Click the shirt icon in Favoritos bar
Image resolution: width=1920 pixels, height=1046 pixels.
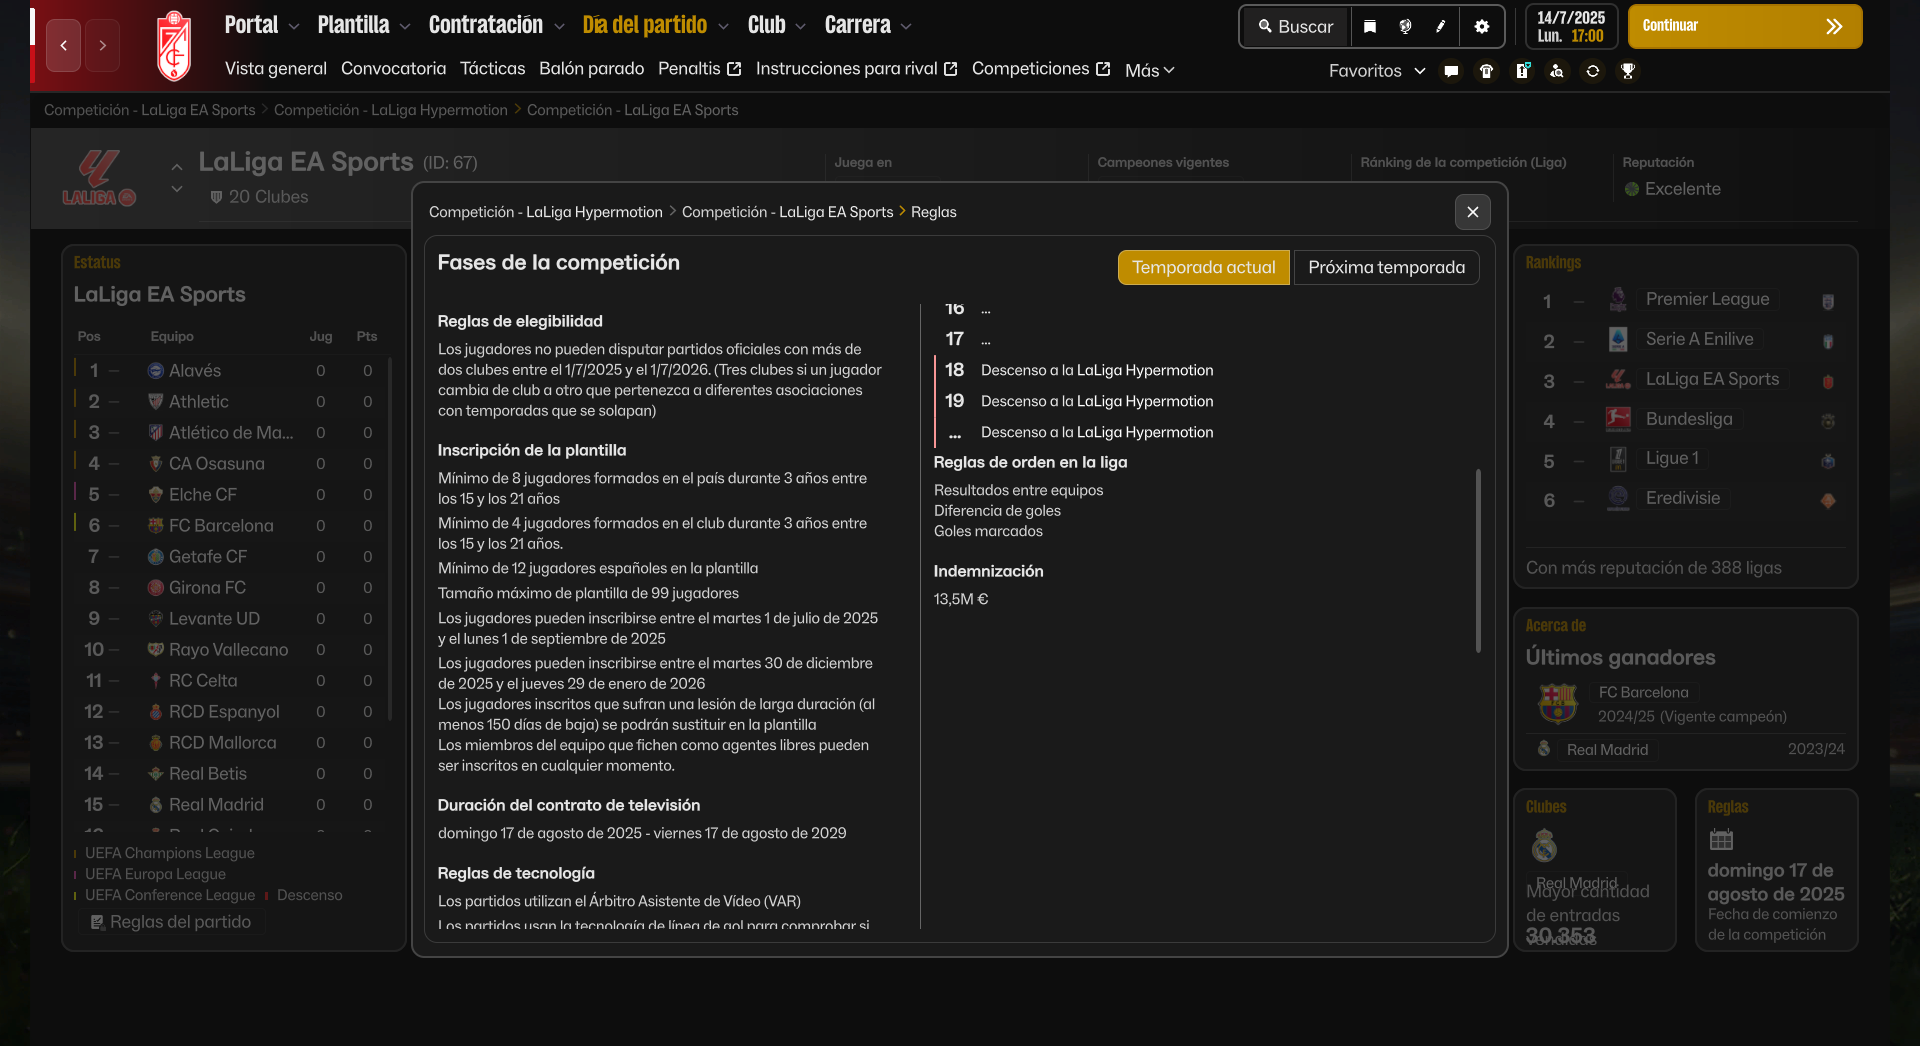1486,71
